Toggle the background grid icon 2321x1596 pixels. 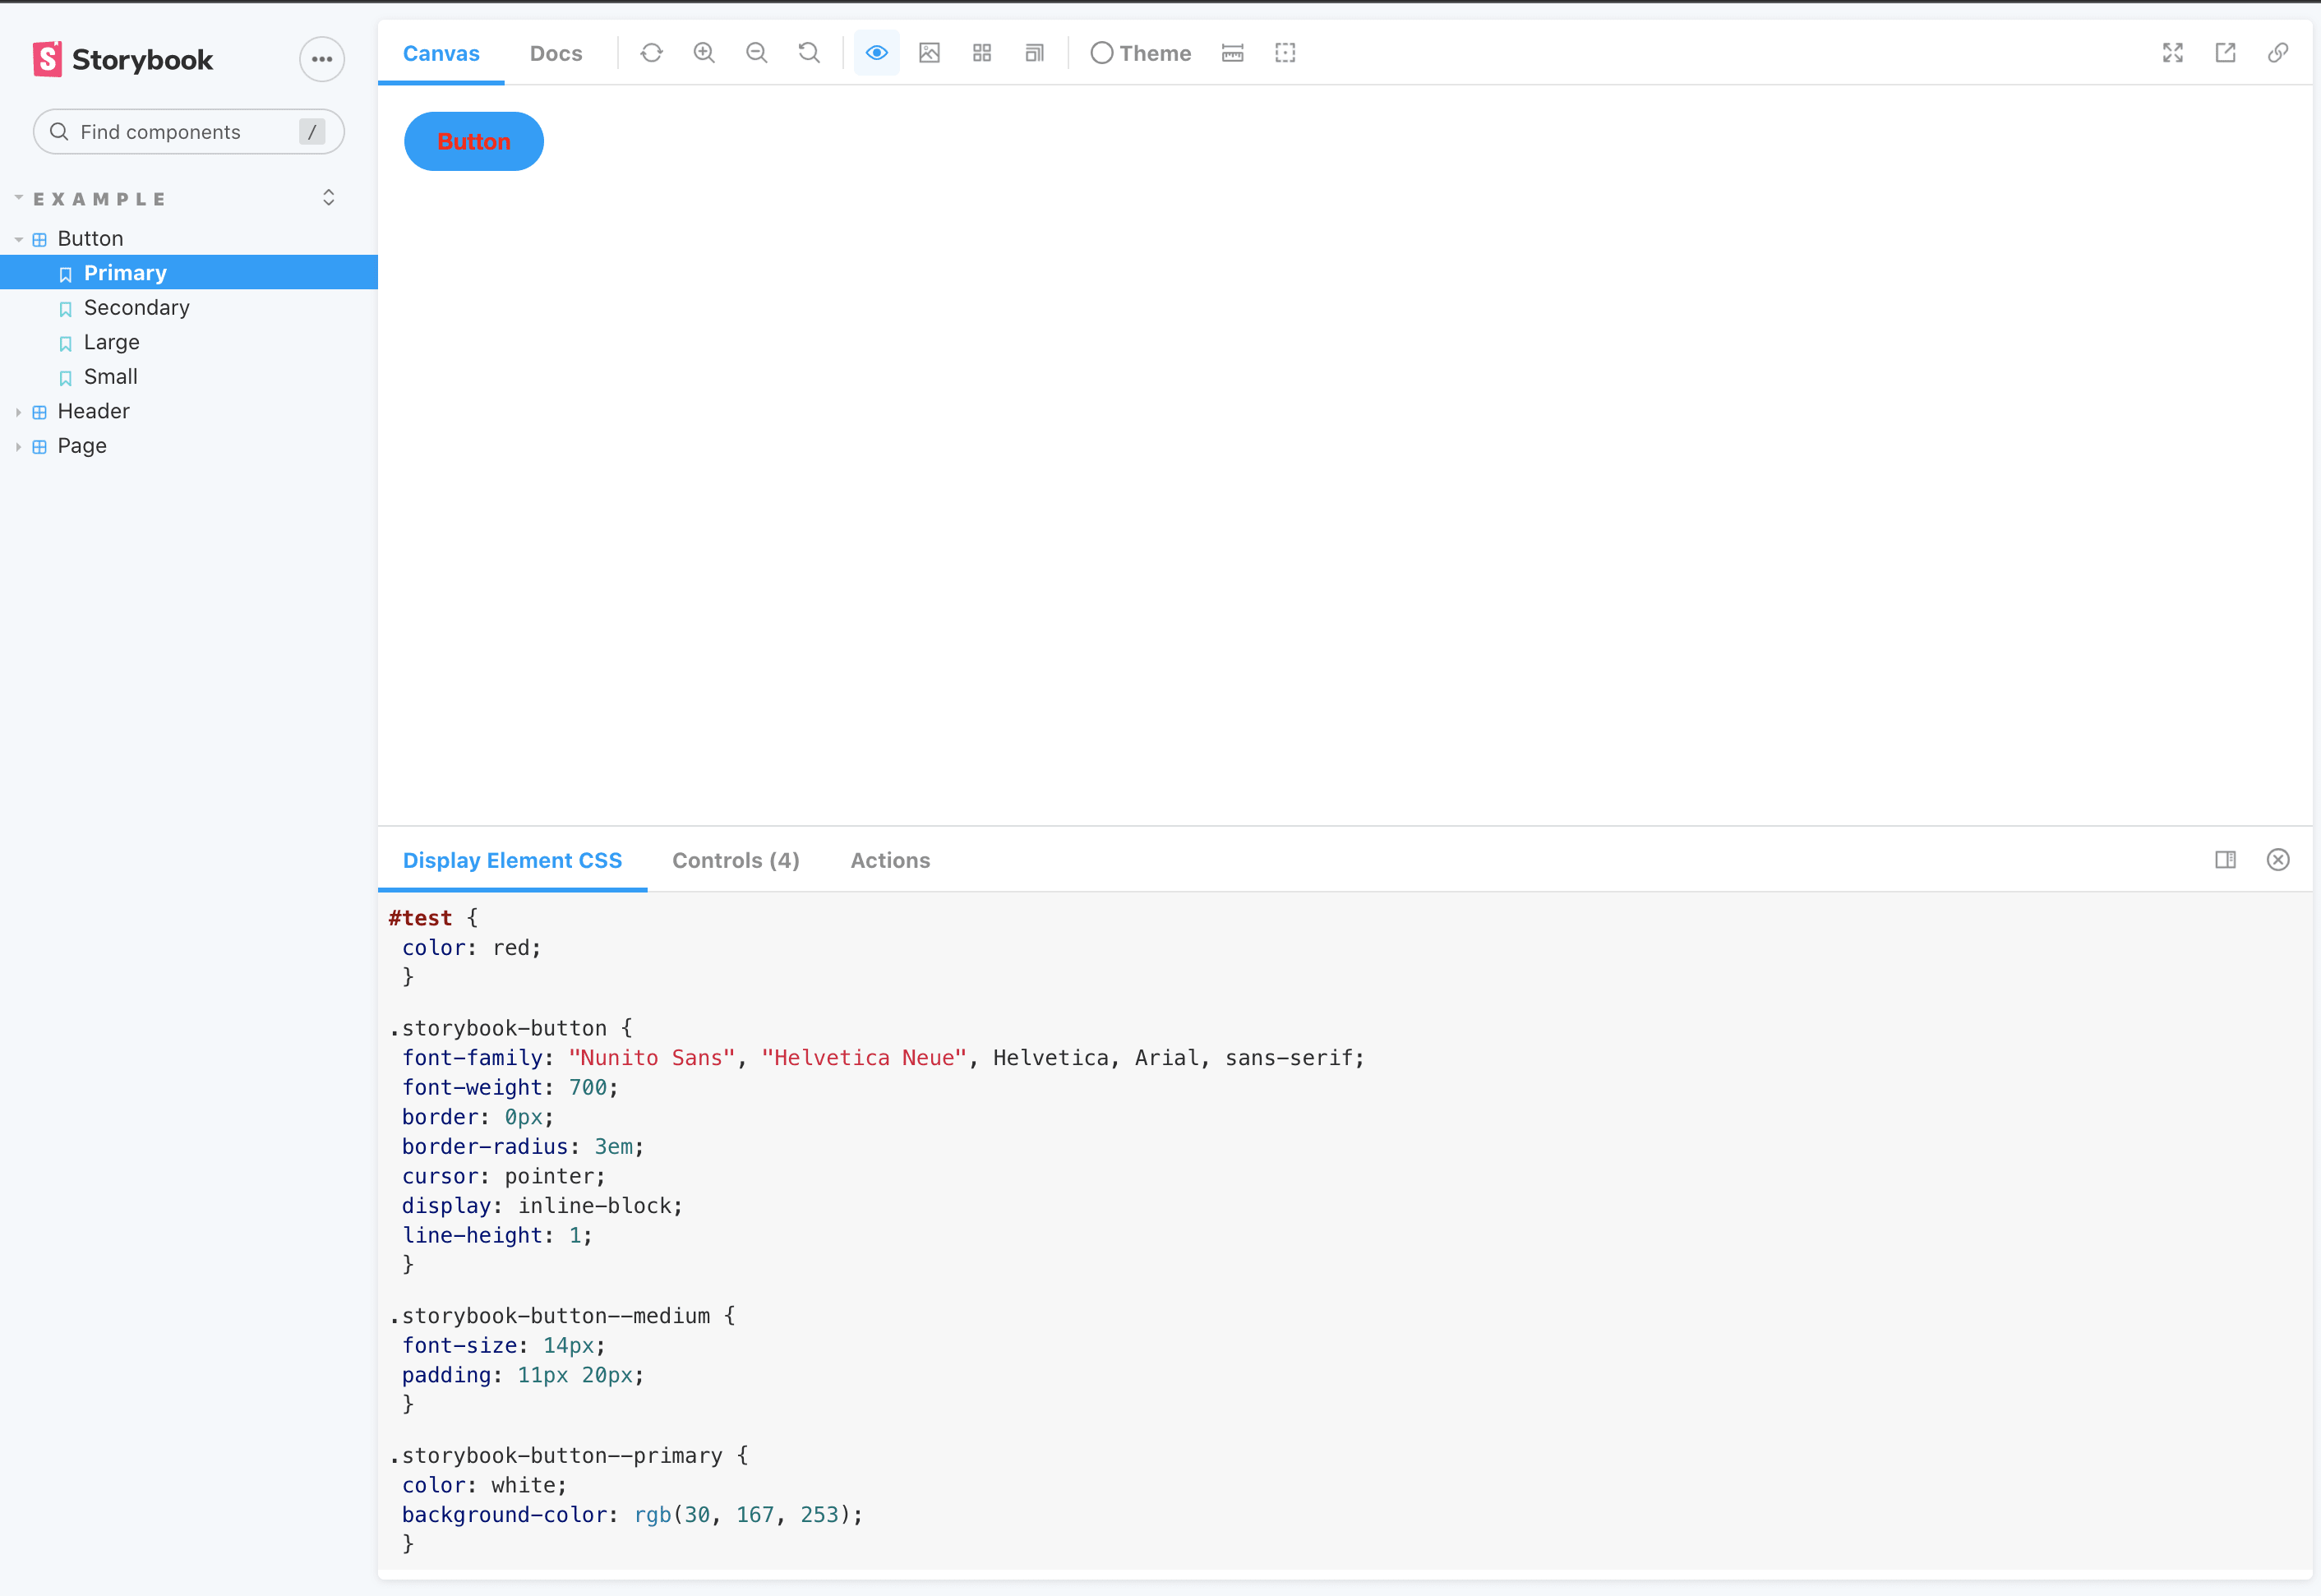tap(982, 53)
